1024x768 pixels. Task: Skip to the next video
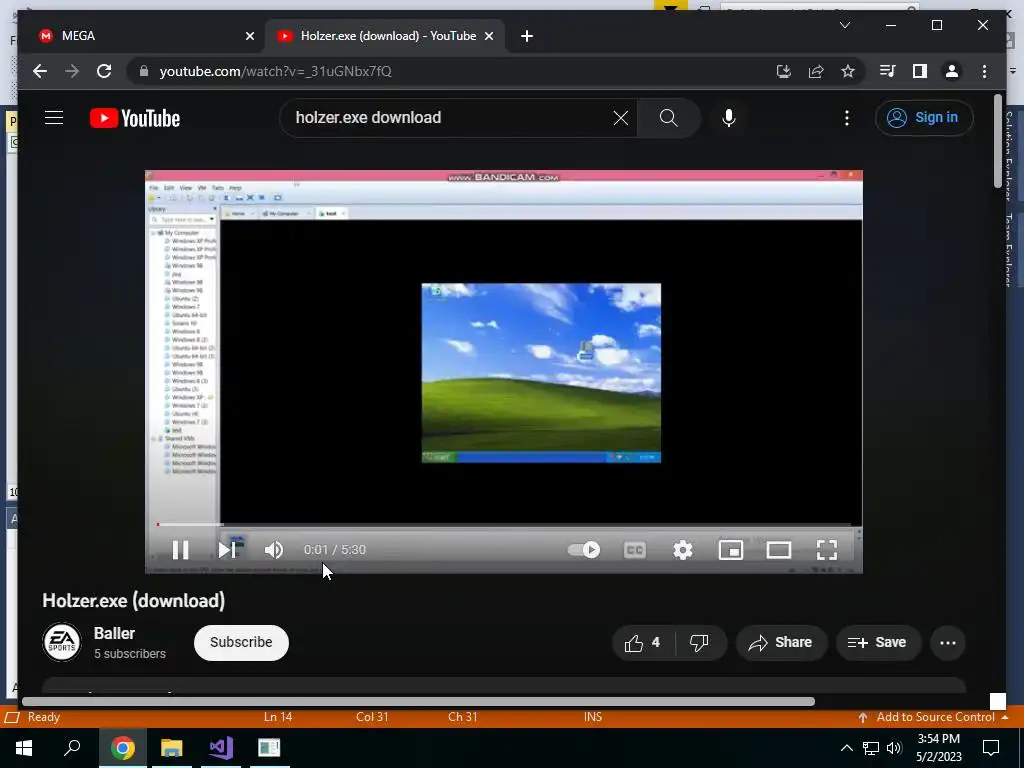pos(227,550)
